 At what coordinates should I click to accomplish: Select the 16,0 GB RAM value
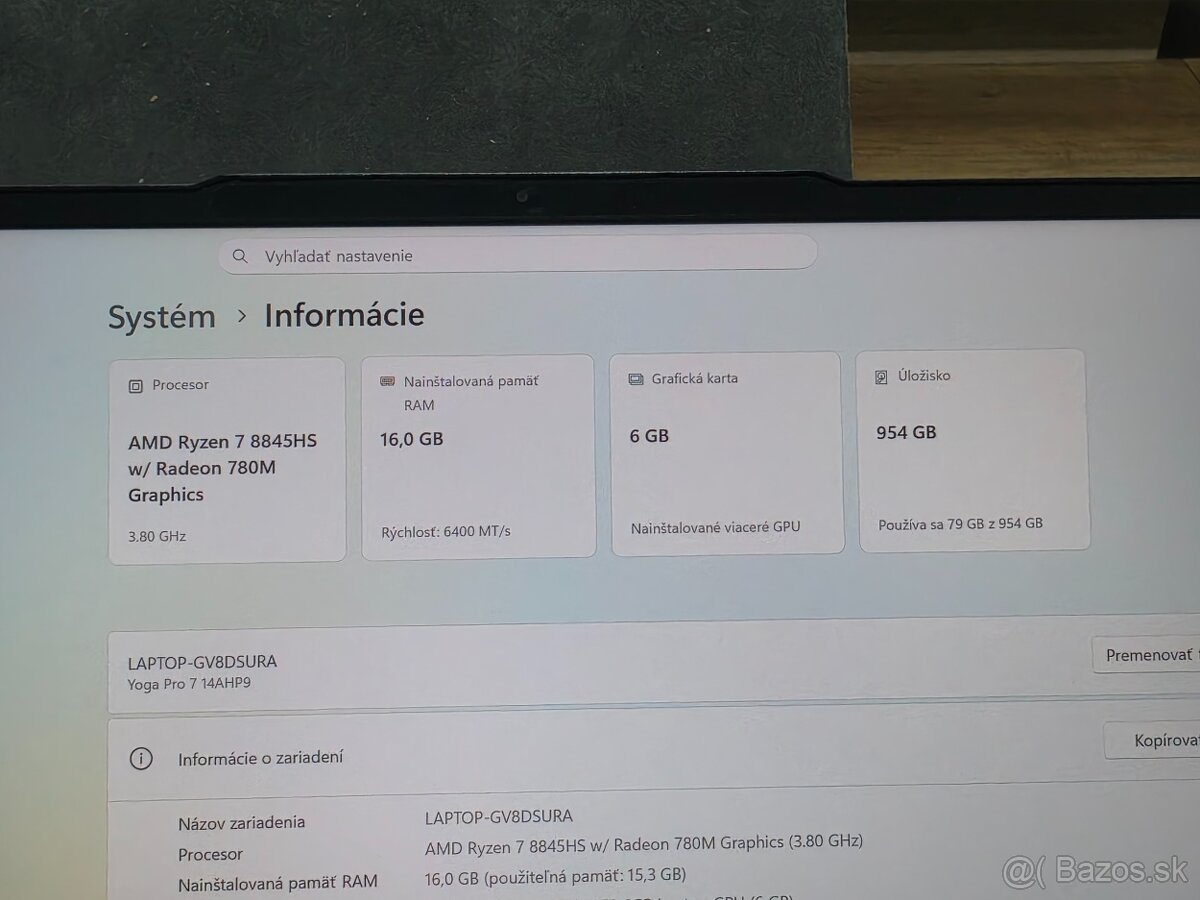(411, 439)
